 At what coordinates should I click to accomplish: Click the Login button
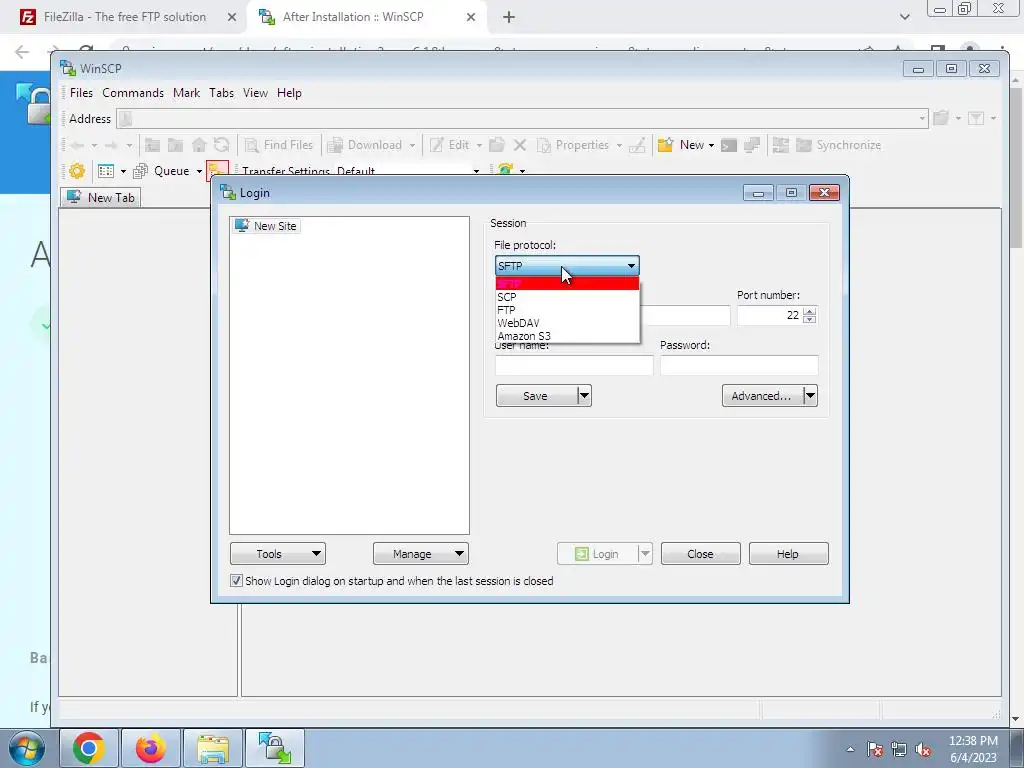click(597, 554)
